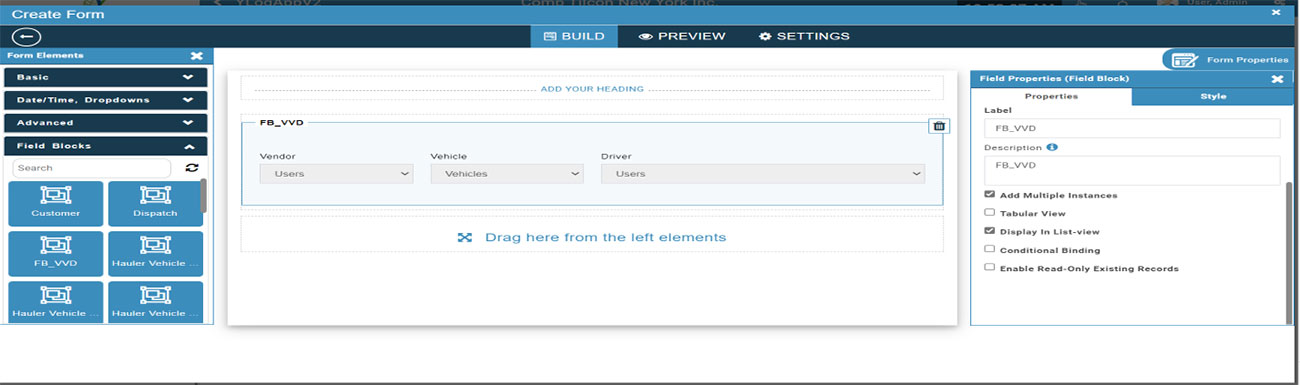1300x385 pixels.
Task: Click the back arrow button
Action: [25, 36]
